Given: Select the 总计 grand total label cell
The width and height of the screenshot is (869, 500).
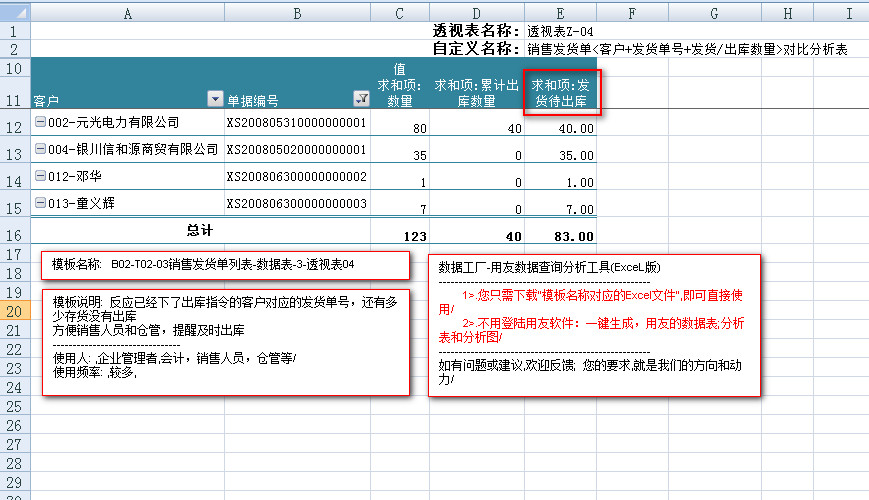Looking at the screenshot, I should [200, 230].
